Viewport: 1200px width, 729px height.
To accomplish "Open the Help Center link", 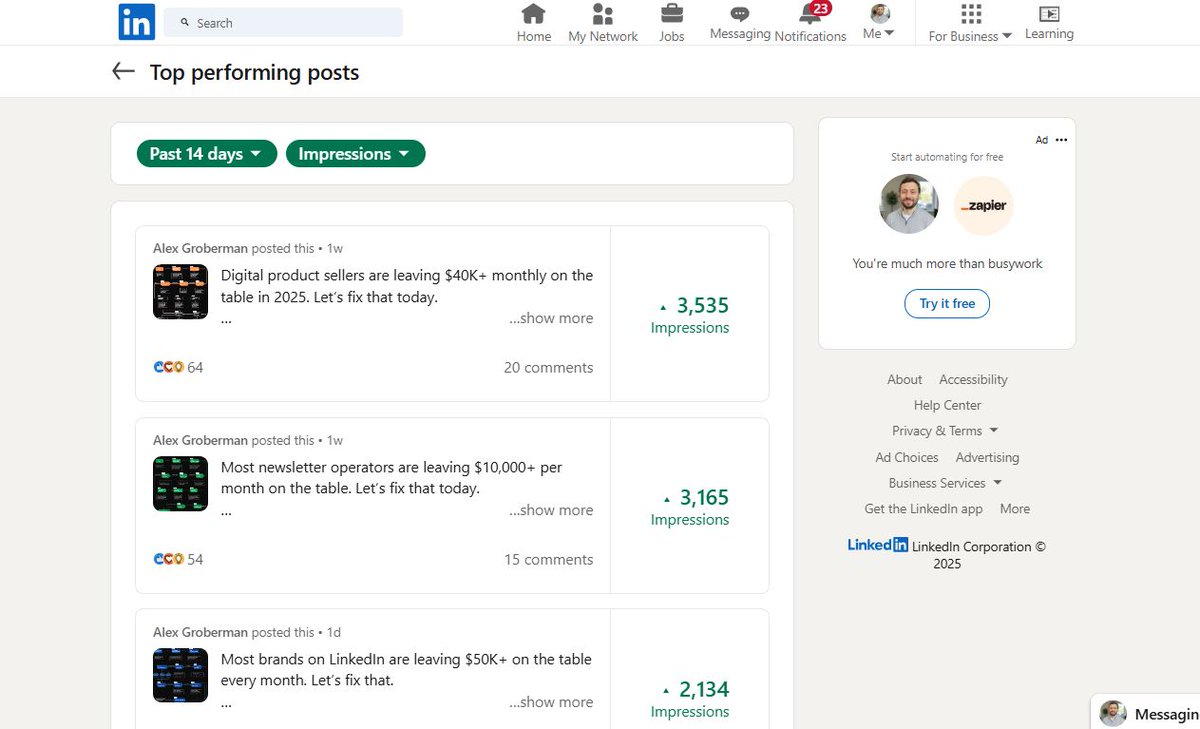I will click(x=947, y=406).
